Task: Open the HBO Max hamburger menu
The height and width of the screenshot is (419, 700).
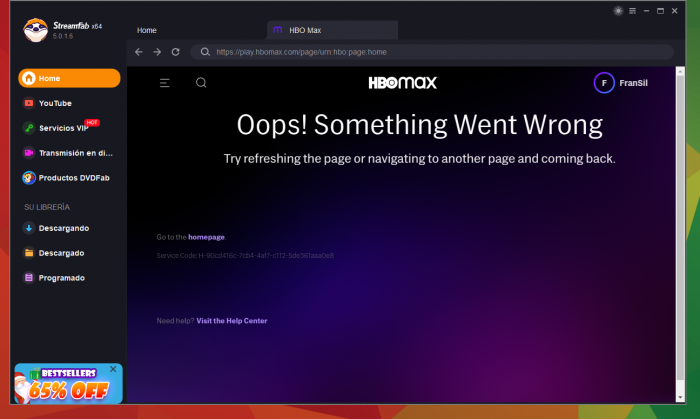Action: 165,83
